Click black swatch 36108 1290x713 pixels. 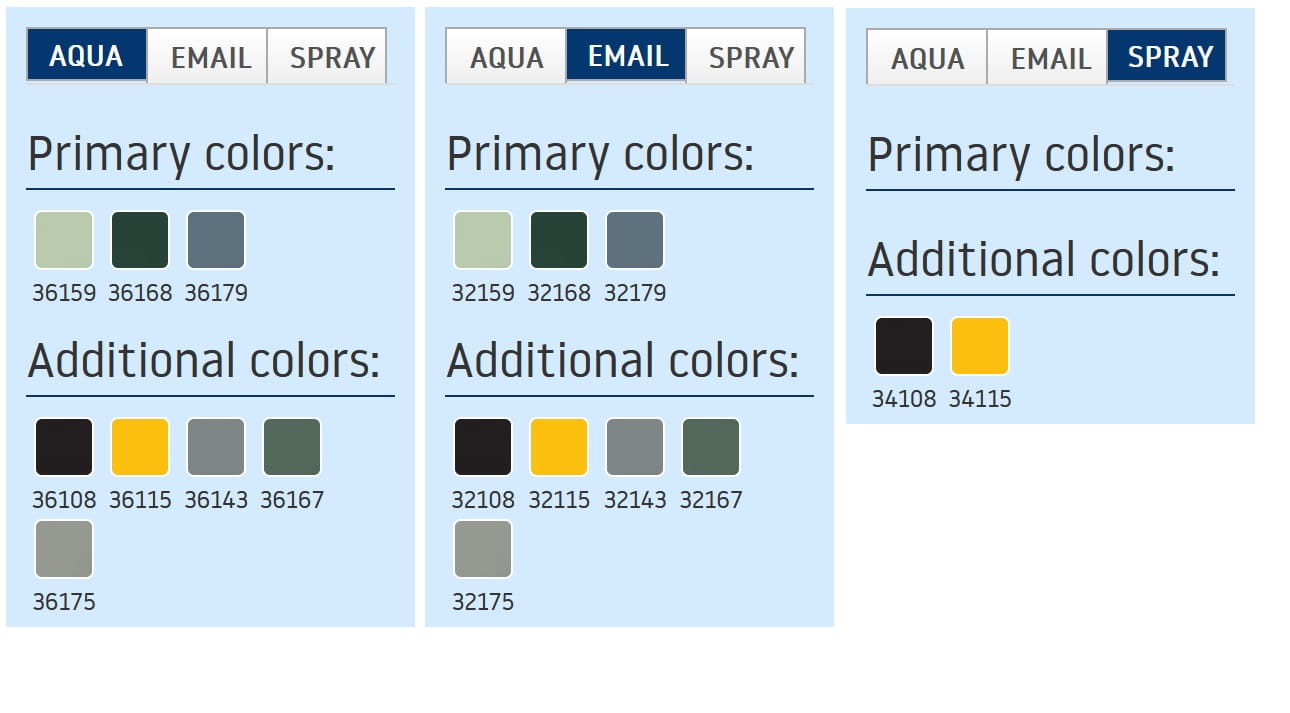pos(64,447)
